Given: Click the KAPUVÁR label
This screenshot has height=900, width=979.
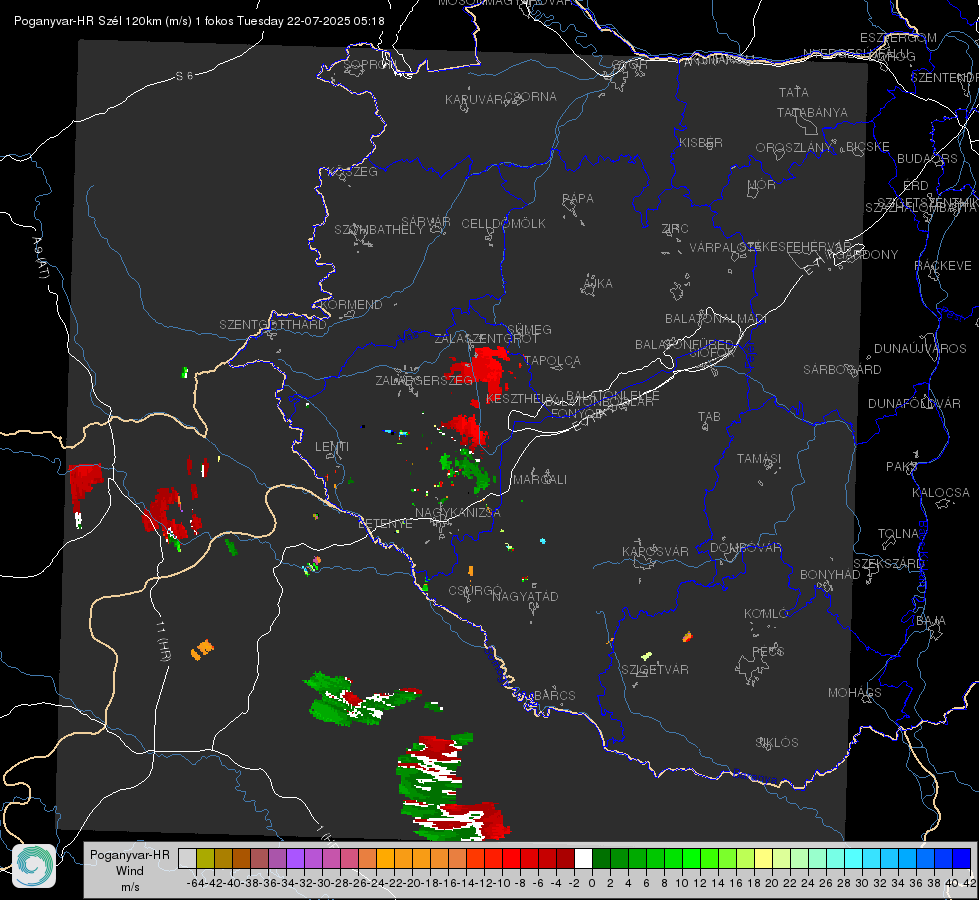Looking at the screenshot, I should (x=475, y=100).
